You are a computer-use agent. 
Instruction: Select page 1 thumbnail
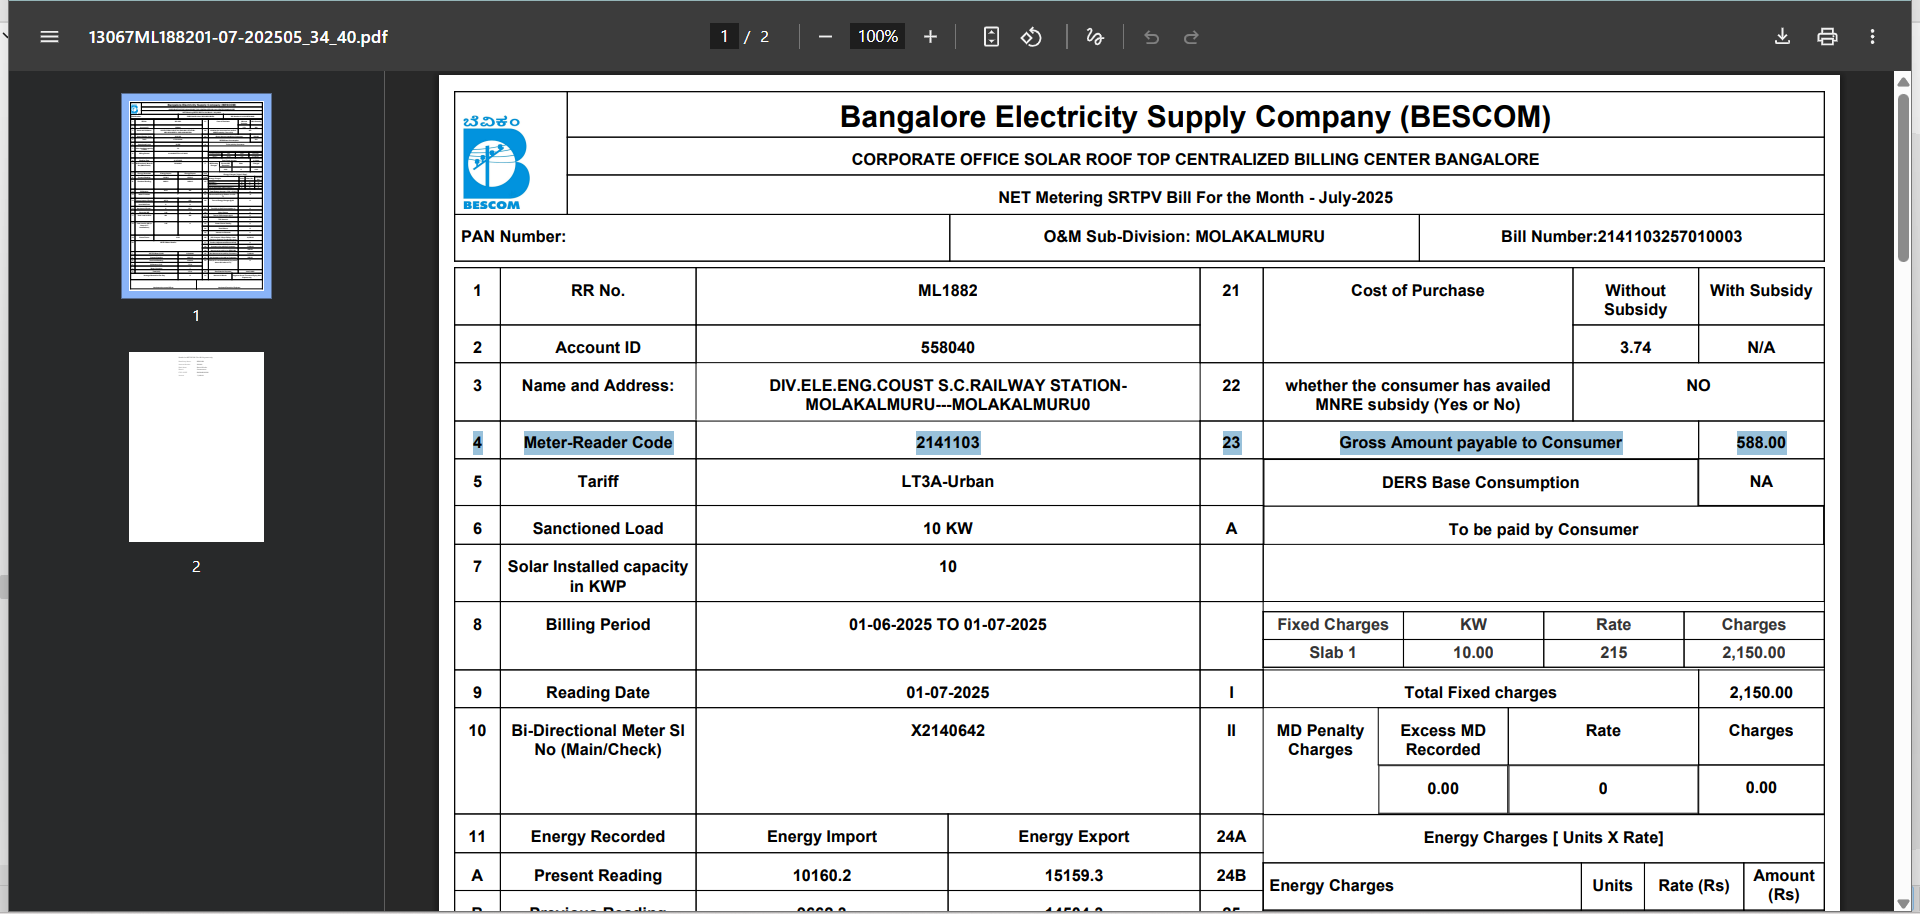(196, 196)
